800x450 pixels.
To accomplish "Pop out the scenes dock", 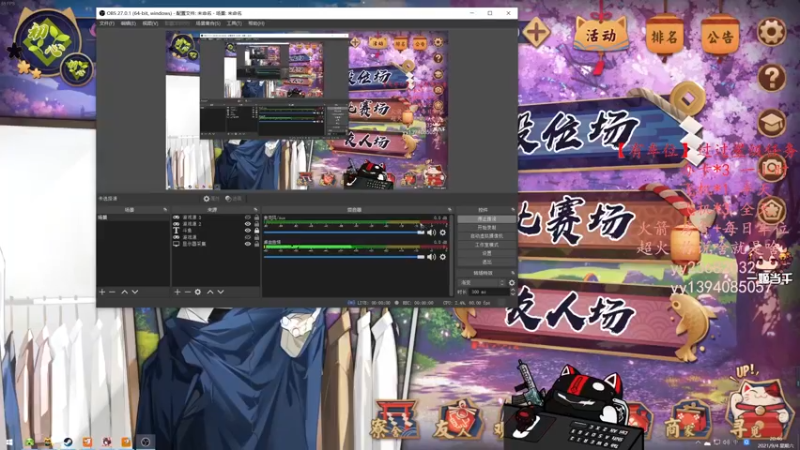I will [165, 210].
